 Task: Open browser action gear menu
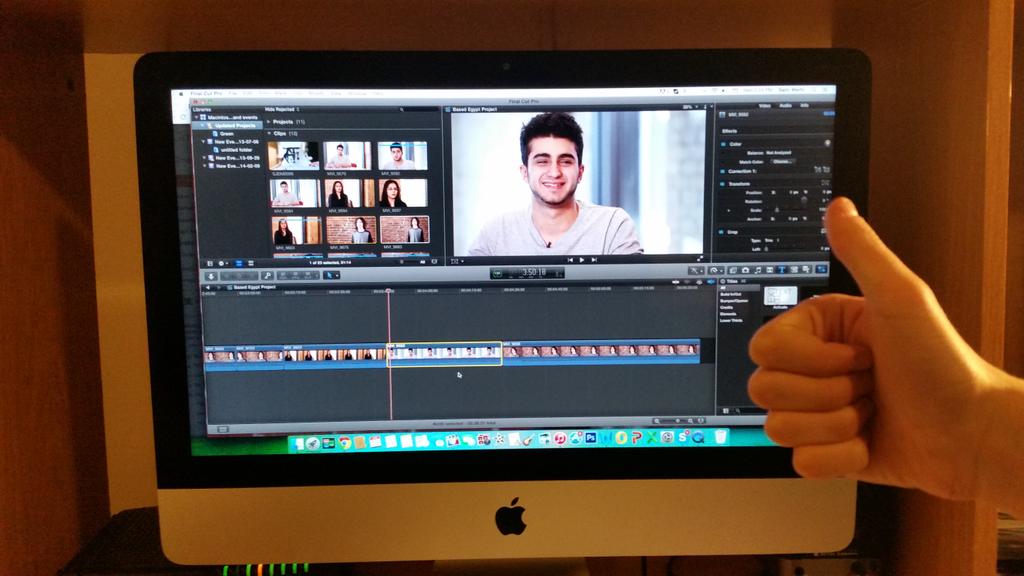223,263
